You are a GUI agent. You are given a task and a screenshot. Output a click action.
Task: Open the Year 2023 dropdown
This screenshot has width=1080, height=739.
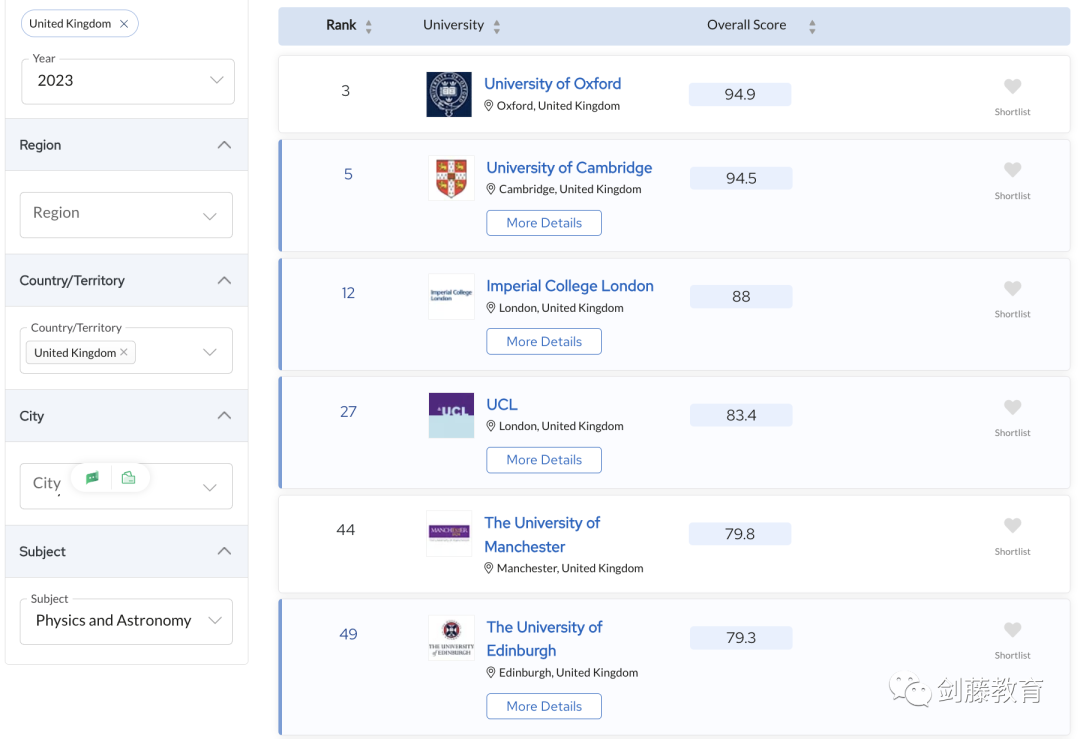point(128,81)
